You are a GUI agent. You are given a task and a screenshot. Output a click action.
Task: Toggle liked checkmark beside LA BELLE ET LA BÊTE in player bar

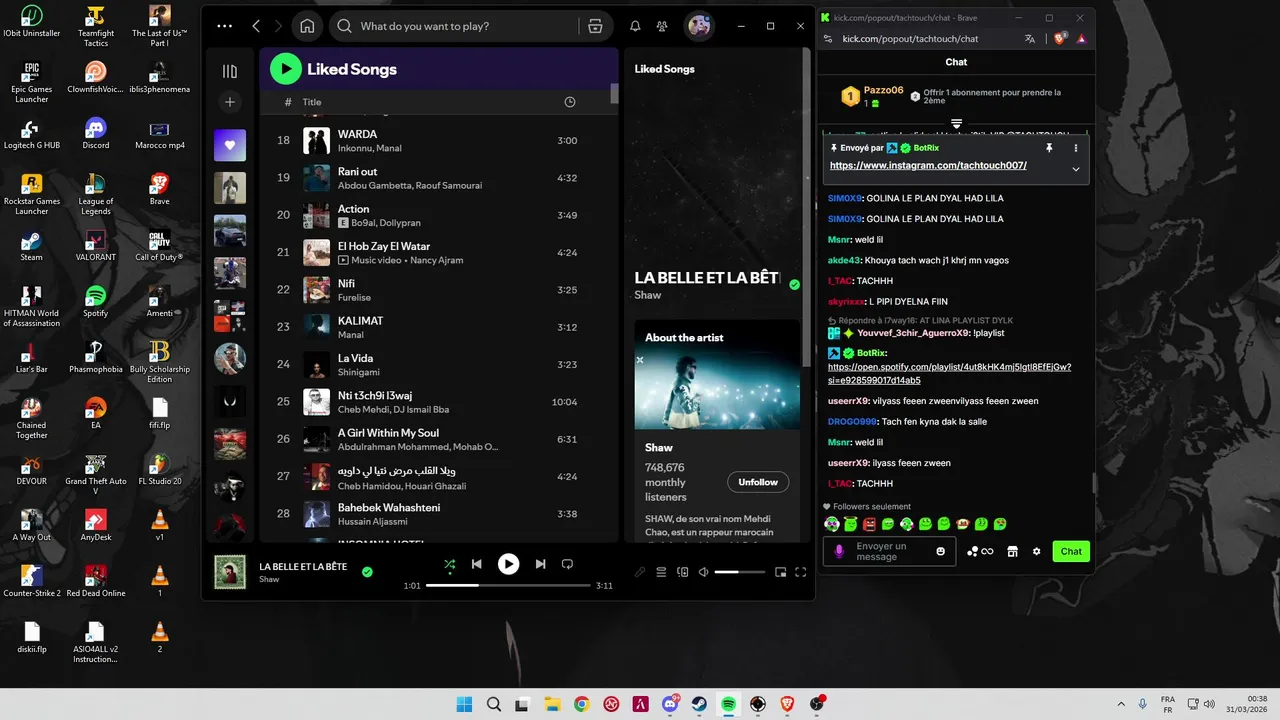[x=367, y=572]
